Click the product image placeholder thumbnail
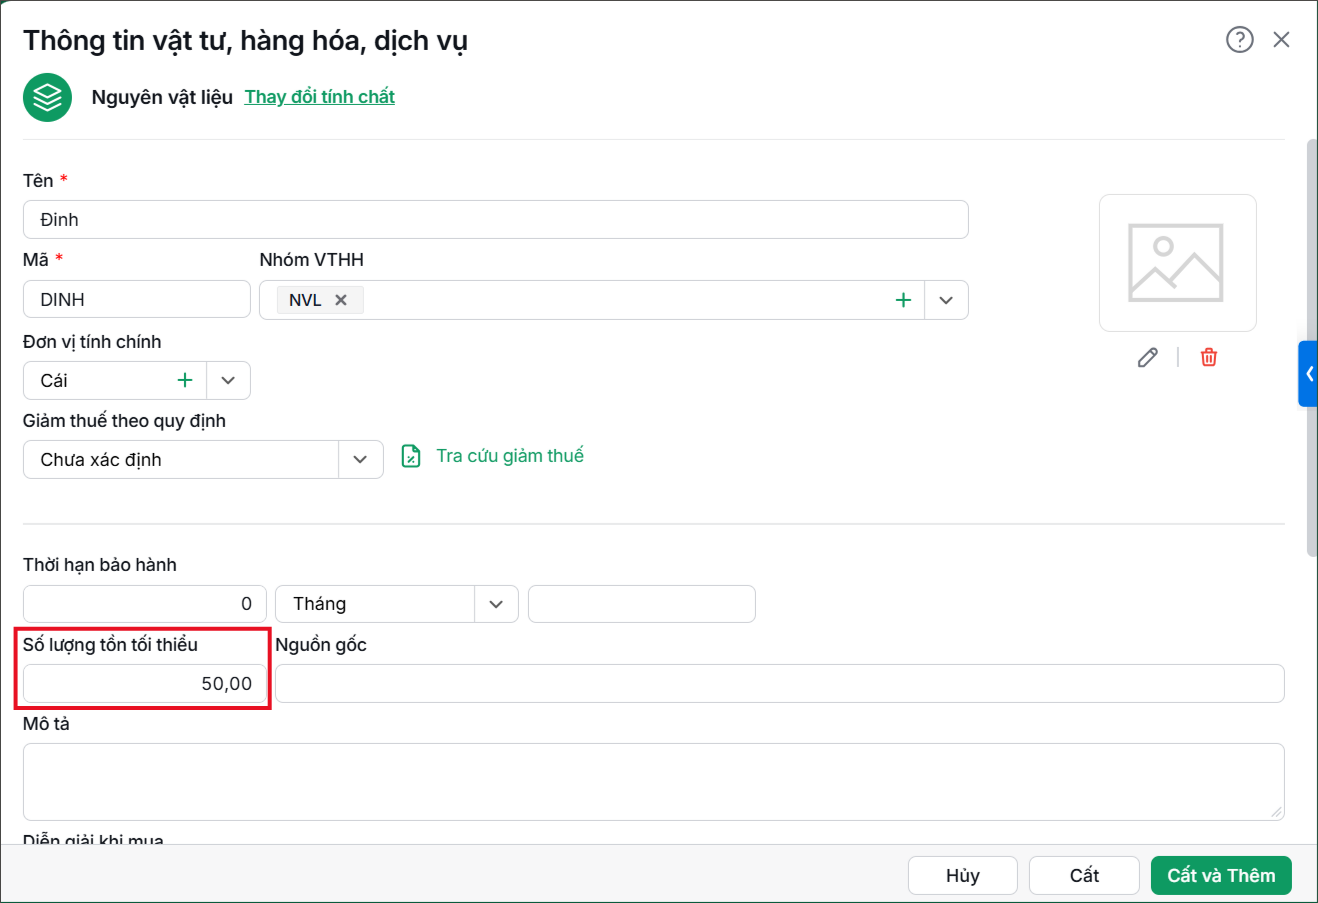This screenshot has height=903, width=1318. [1177, 263]
